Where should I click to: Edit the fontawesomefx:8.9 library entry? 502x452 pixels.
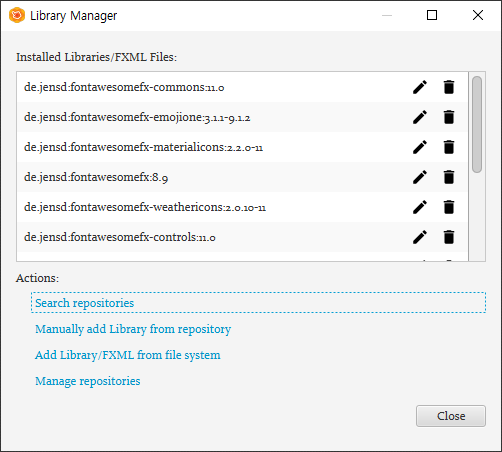pos(420,177)
